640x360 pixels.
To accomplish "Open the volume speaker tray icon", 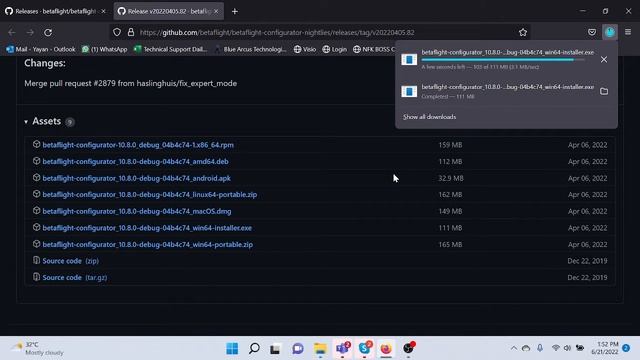I will click(x=567, y=348).
